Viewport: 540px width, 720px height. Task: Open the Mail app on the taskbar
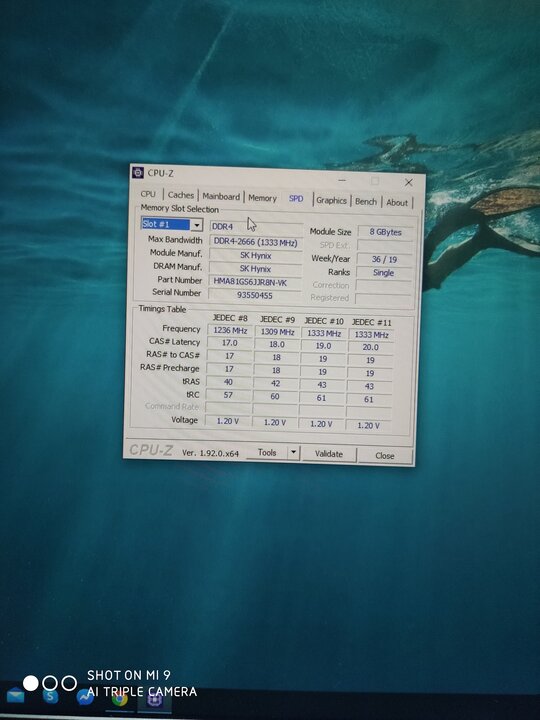pyautogui.click(x=15, y=696)
